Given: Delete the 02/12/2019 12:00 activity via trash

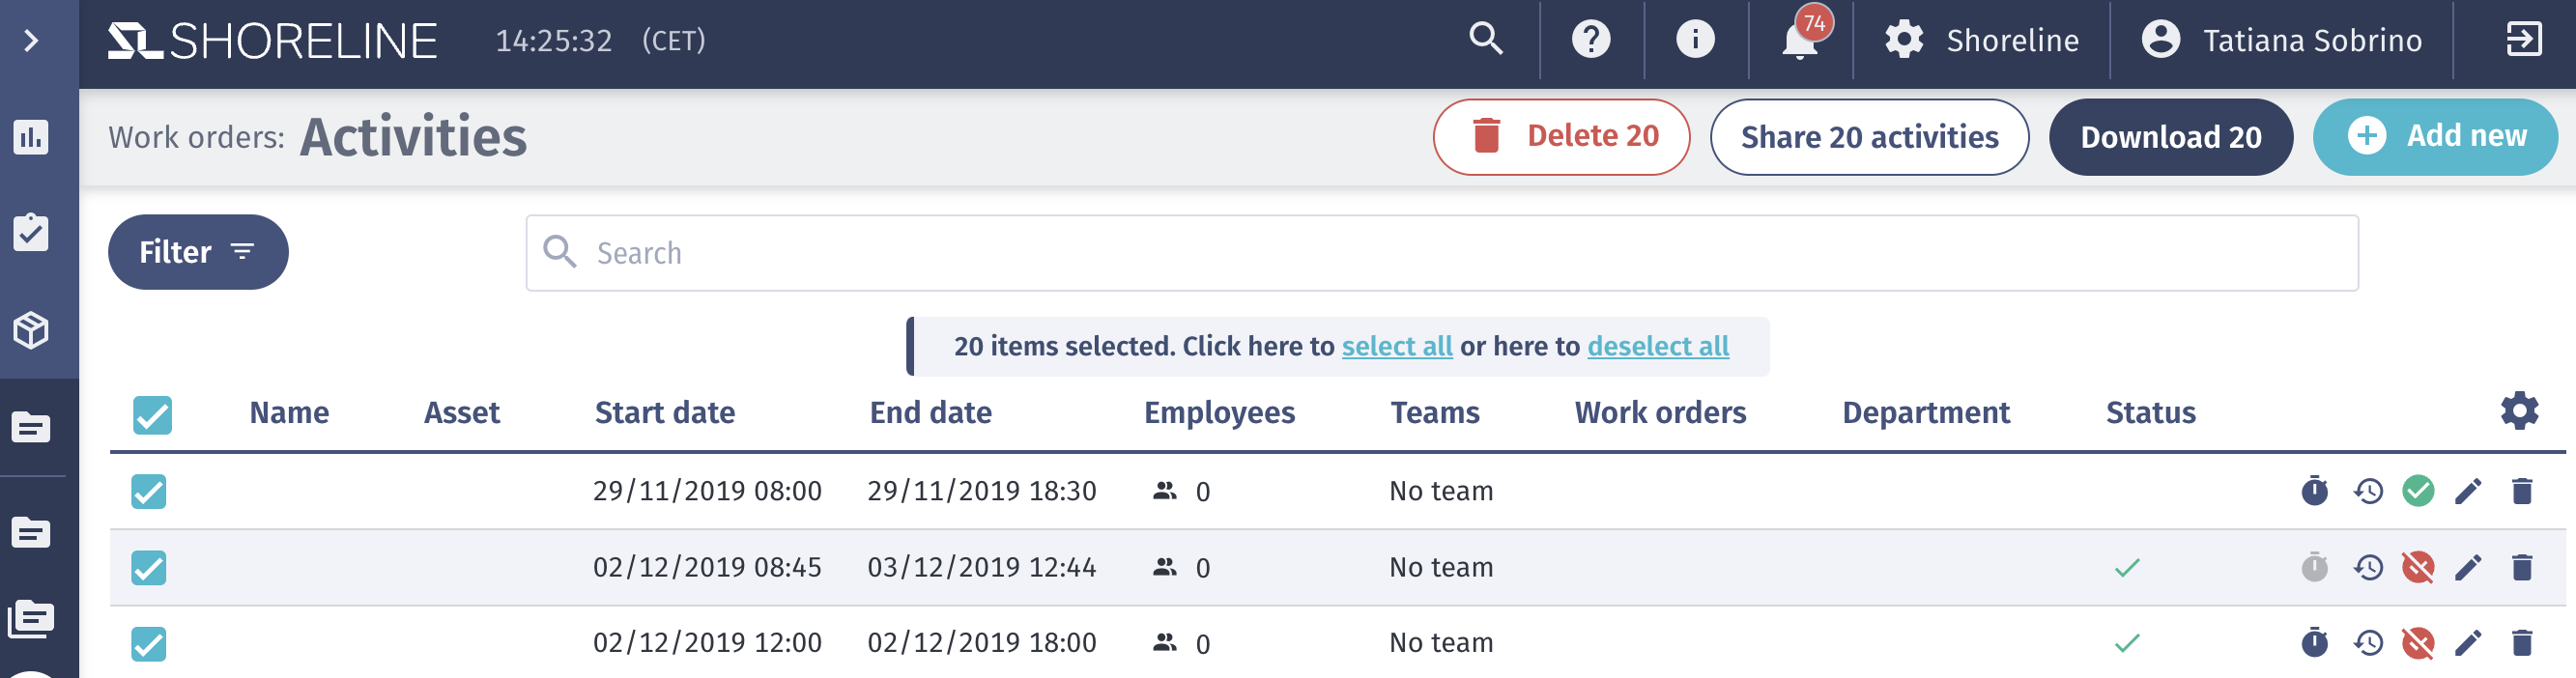Looking at the screenshot, I should [x=2521, y=642].
